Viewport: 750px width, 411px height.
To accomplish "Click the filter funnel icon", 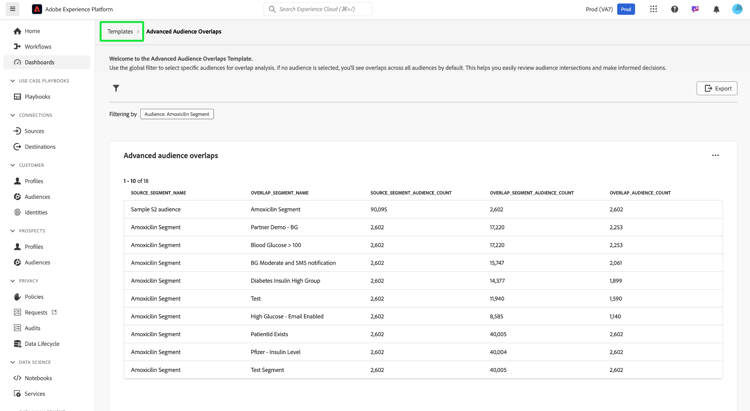I will (116, 88).
